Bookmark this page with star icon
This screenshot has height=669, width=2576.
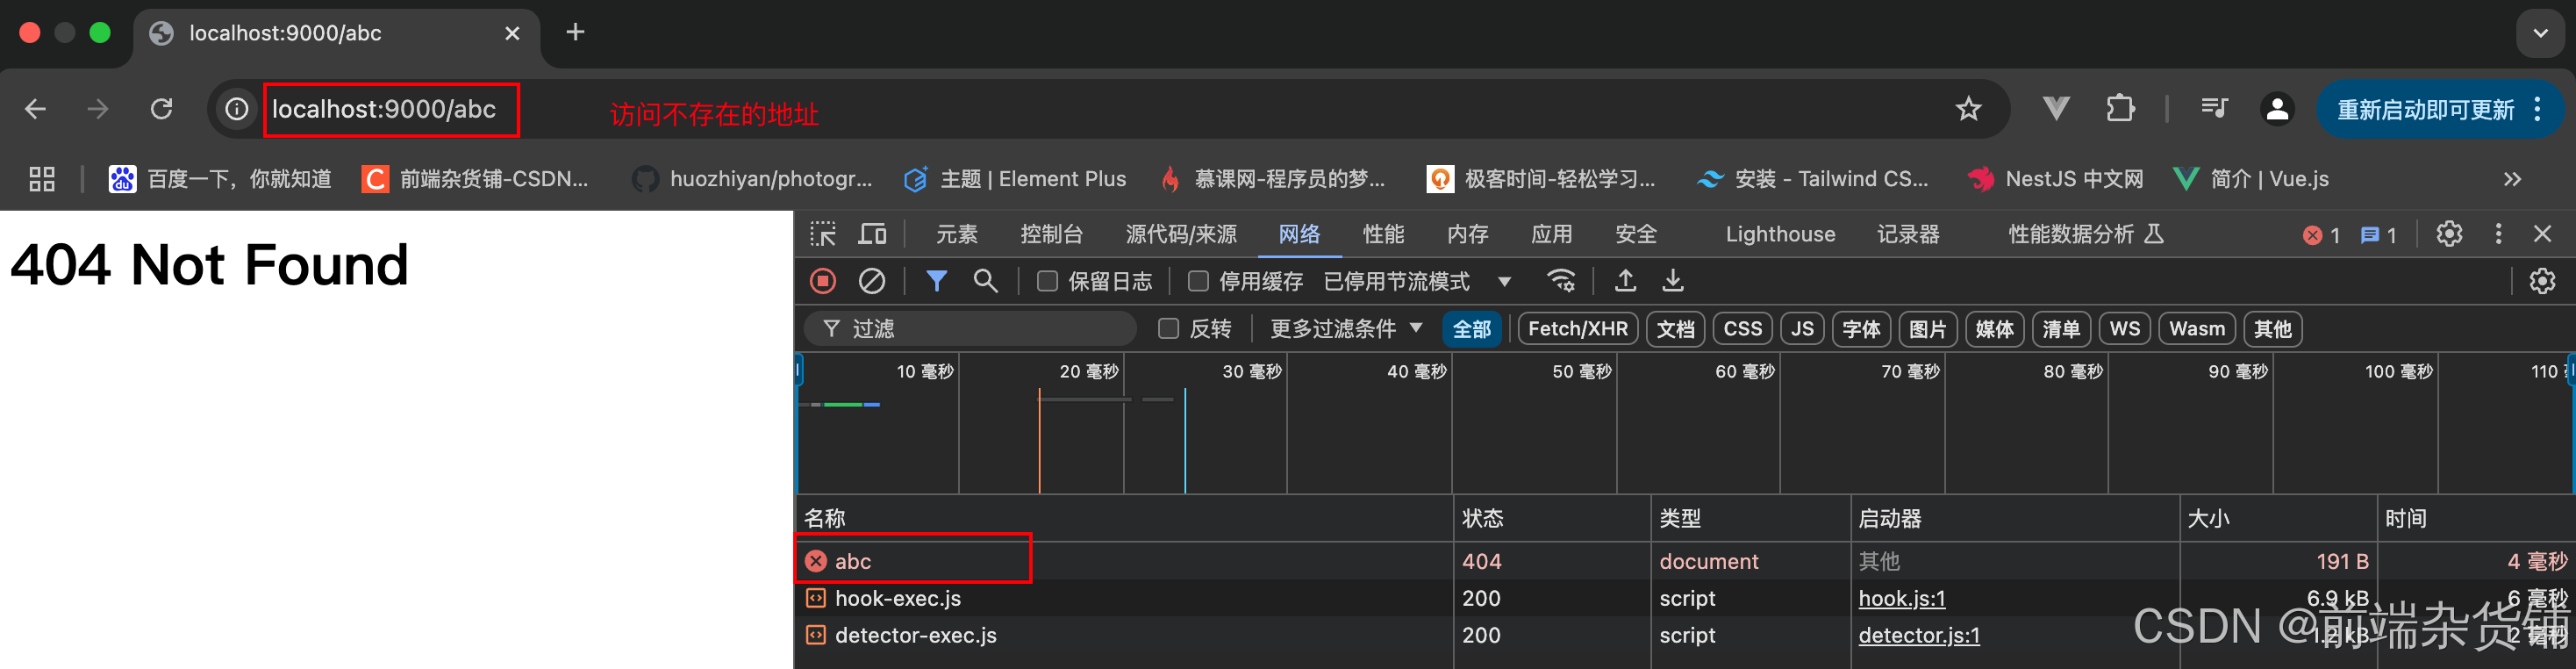[x=1968, y=109]
